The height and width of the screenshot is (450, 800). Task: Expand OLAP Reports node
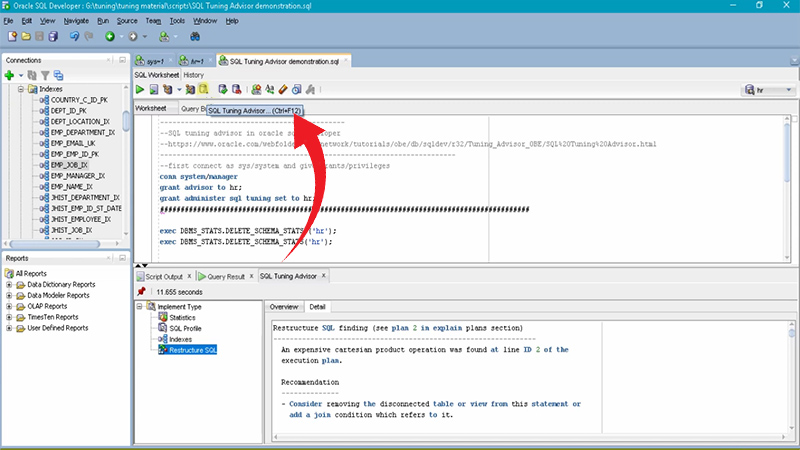(9, 306)
